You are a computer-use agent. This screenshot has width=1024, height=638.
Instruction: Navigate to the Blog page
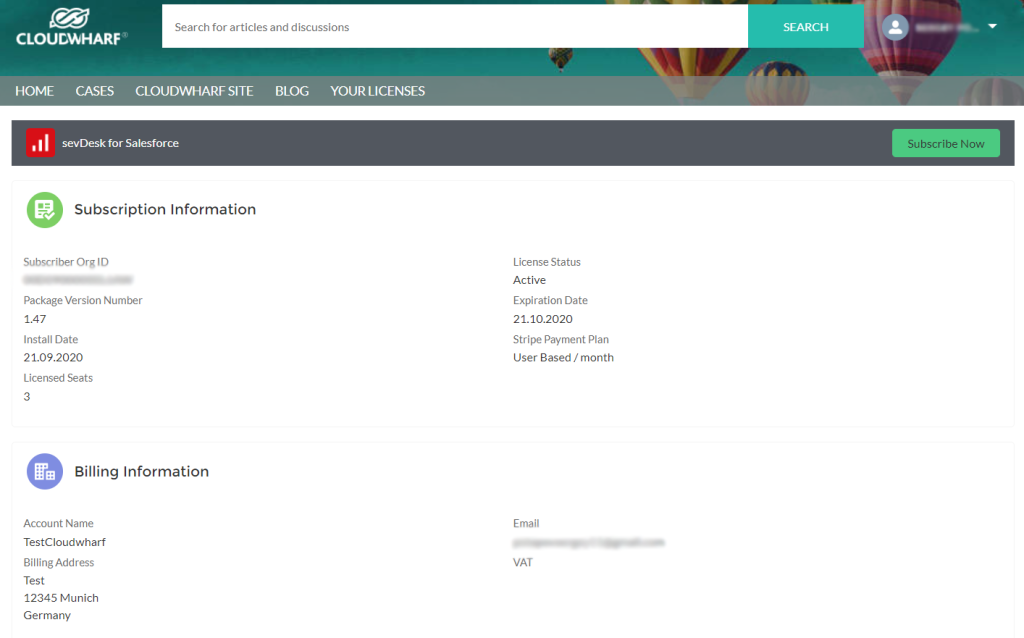coord(292,91)
